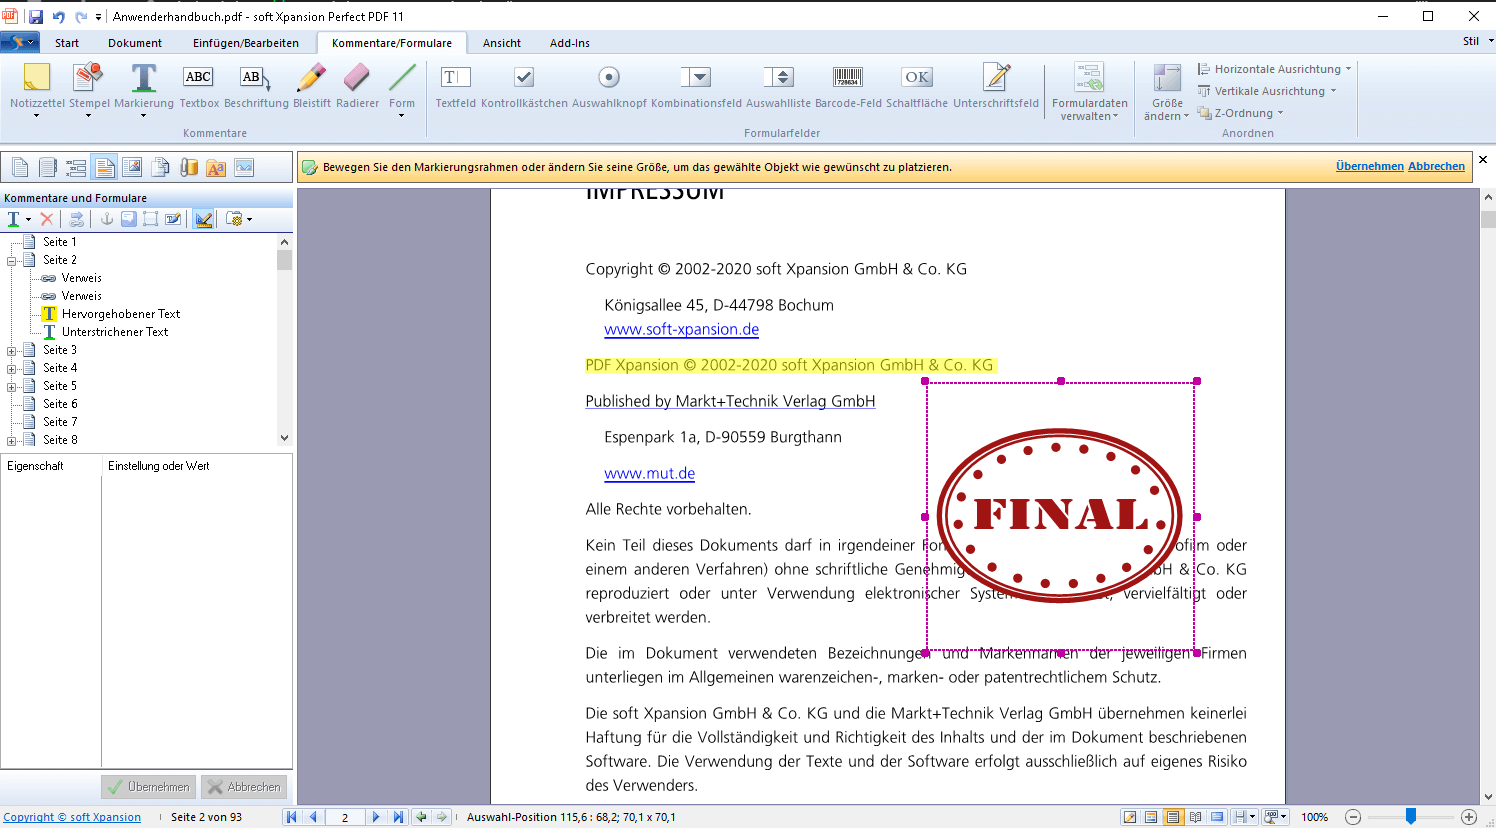Click the zoom slider handle

tap(1411, 817)
